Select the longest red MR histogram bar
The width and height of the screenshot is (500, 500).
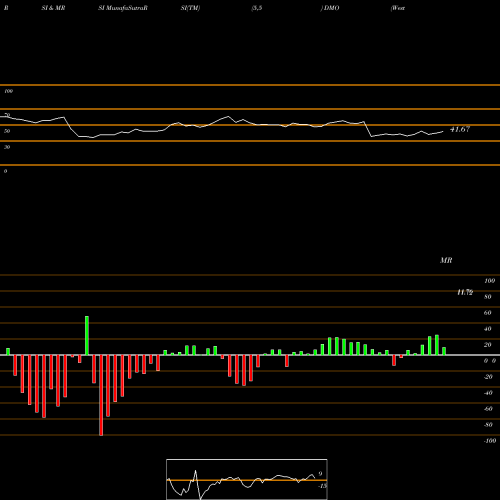click(x=101, y=395)
